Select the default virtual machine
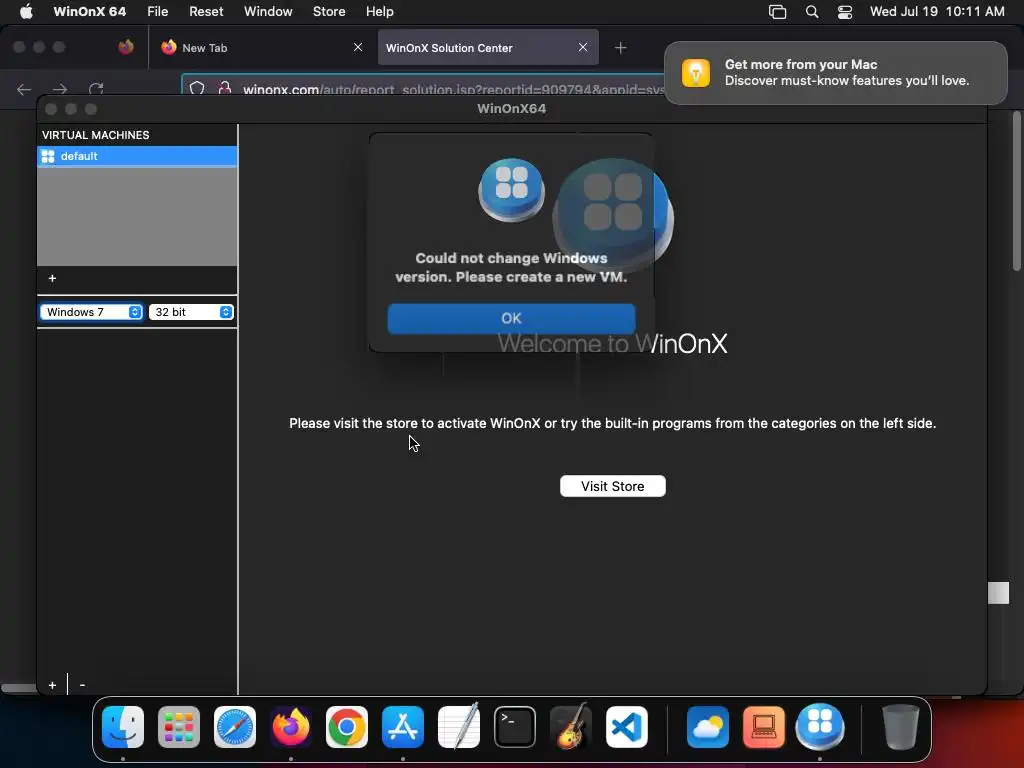Viewport: 1024px width, 768px height. pyautogui.click(x=137, y=156)
